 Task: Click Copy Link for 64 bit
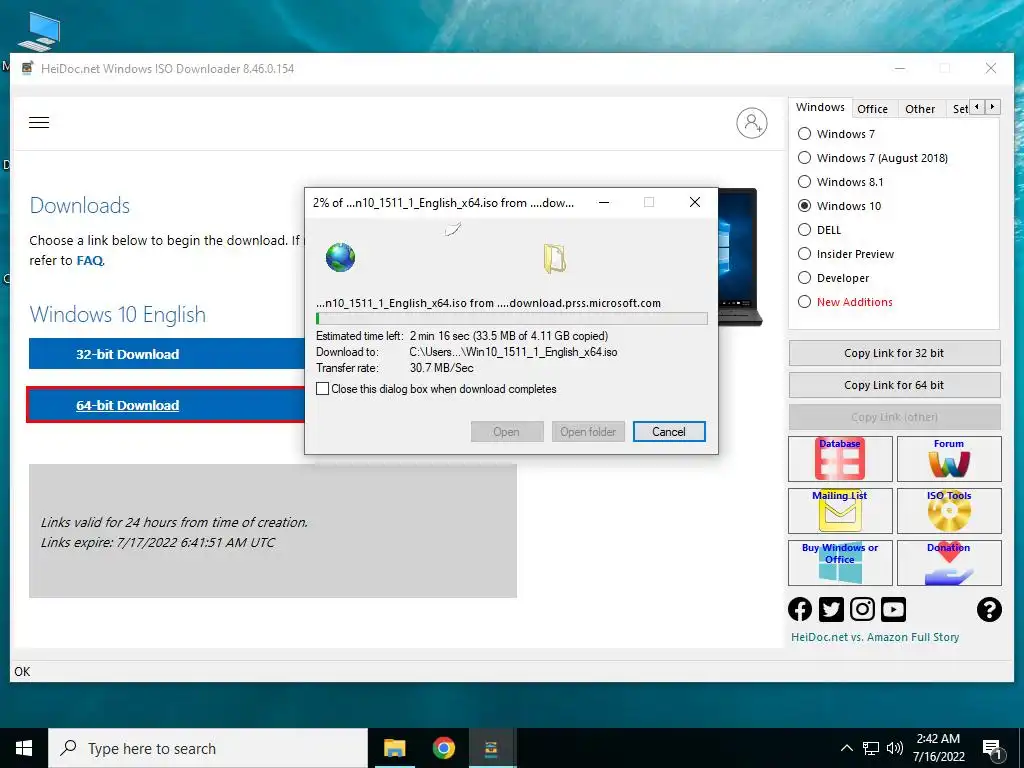coord(894,385)
